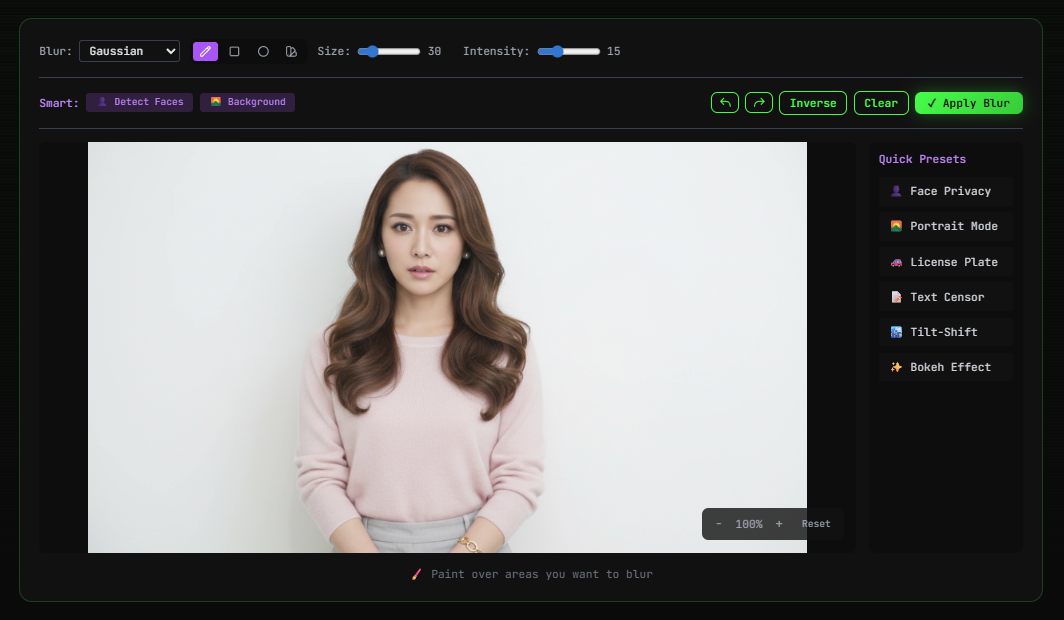Redo the blur stroke

(x=758, y=102)
